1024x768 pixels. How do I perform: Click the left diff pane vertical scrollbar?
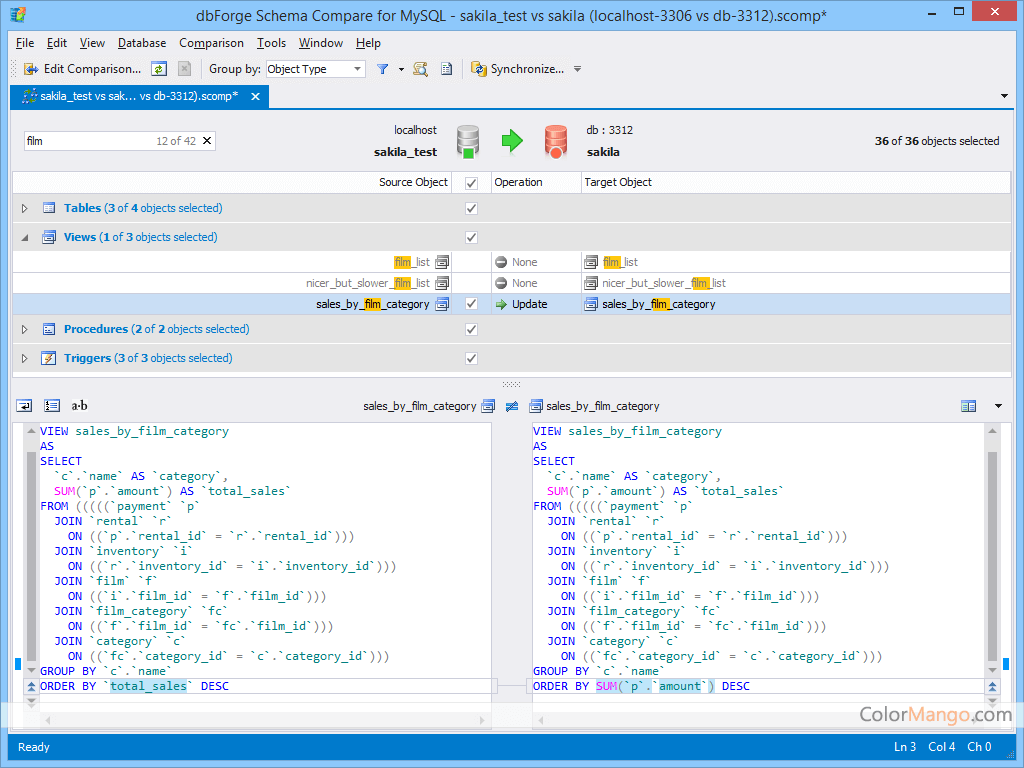31,551
